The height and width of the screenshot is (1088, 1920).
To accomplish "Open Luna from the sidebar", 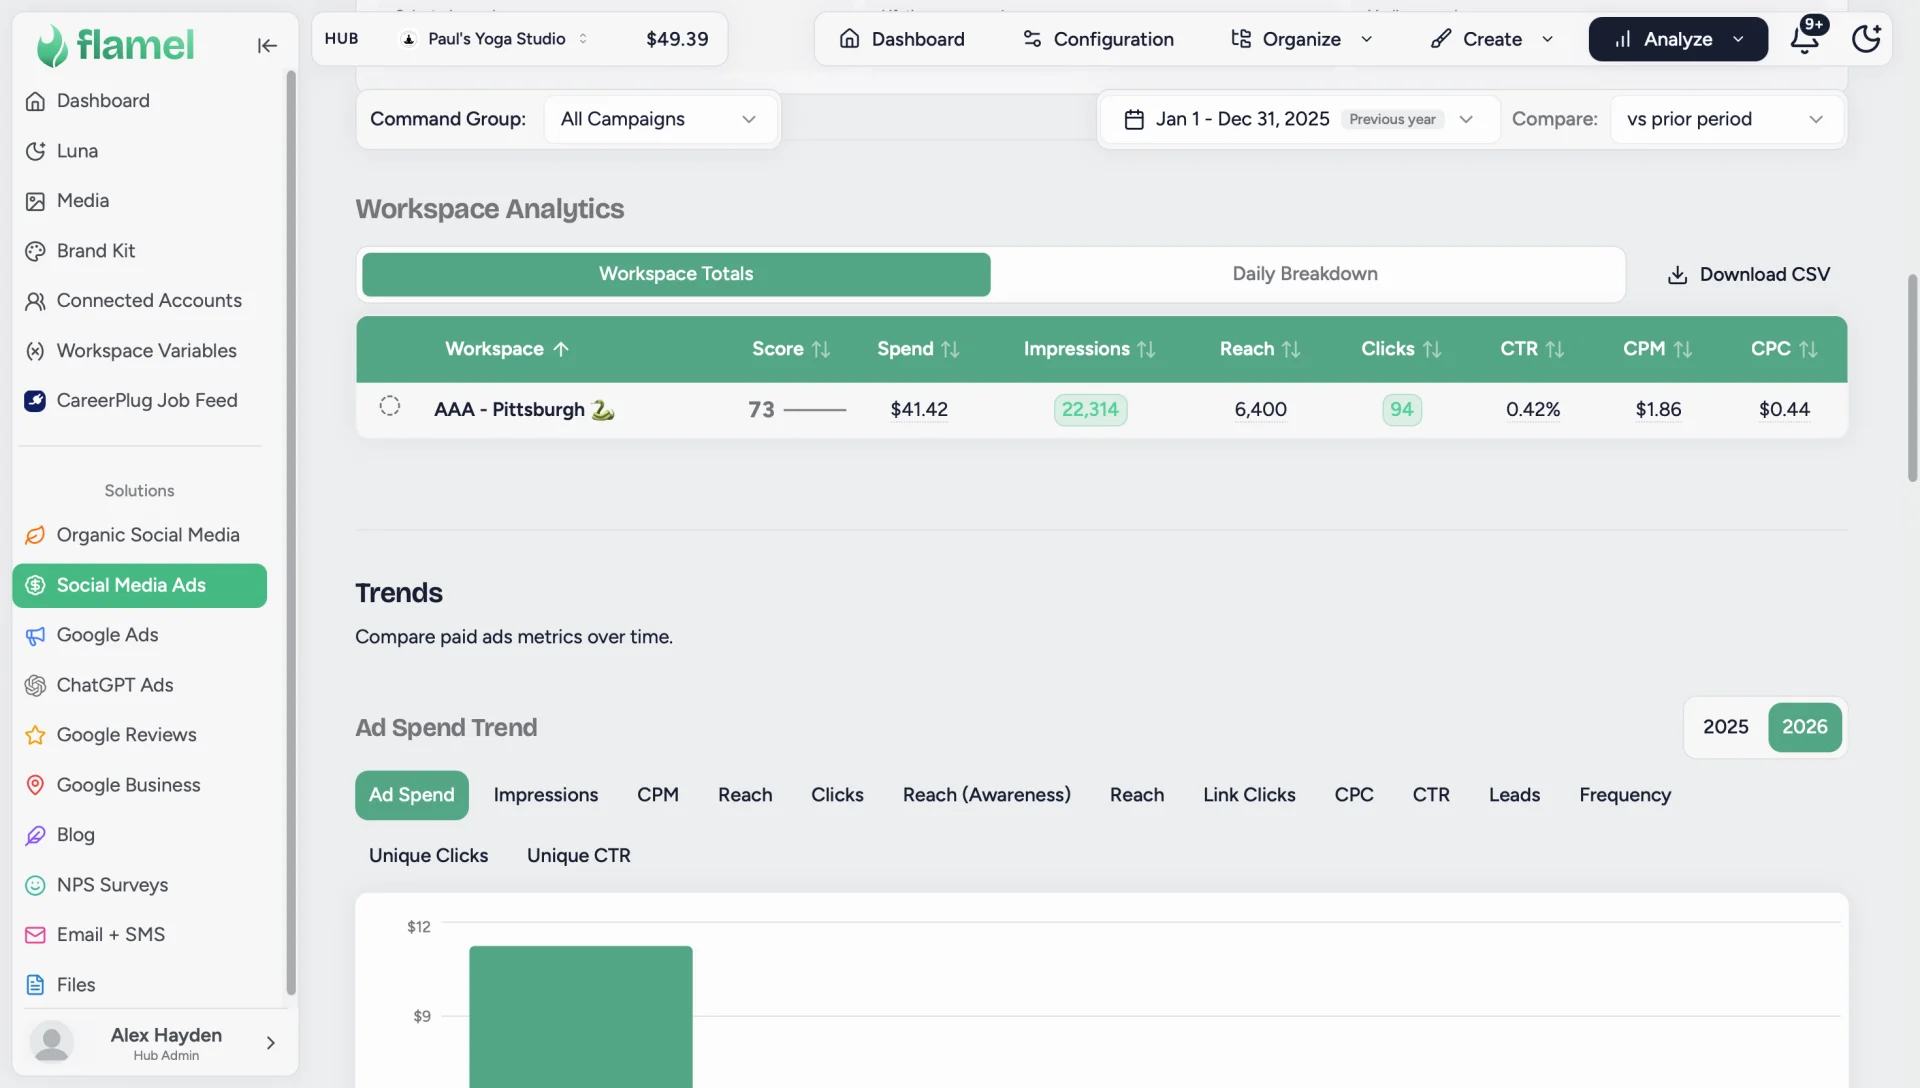I will (140, 151).
